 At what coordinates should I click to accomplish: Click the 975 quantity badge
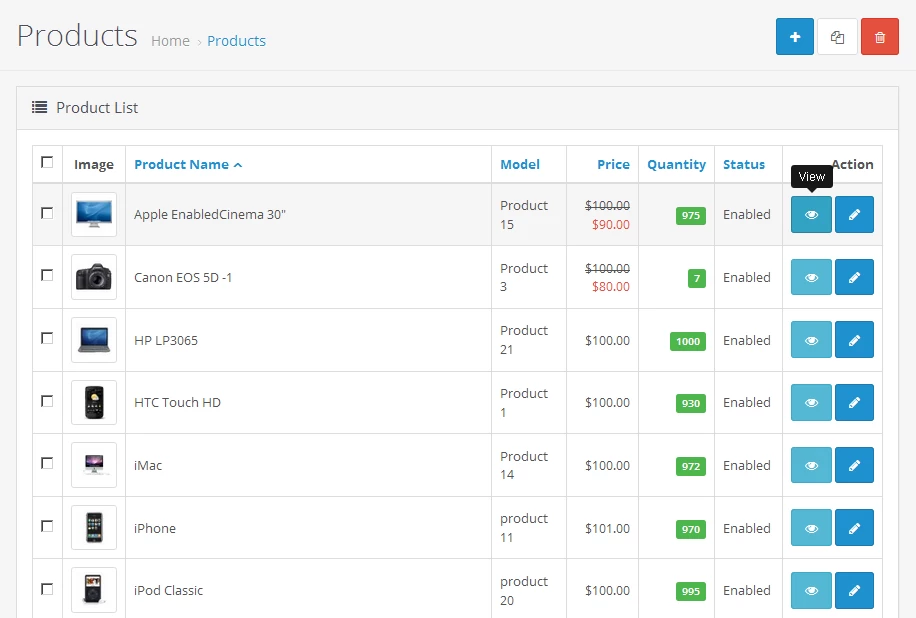691,216
